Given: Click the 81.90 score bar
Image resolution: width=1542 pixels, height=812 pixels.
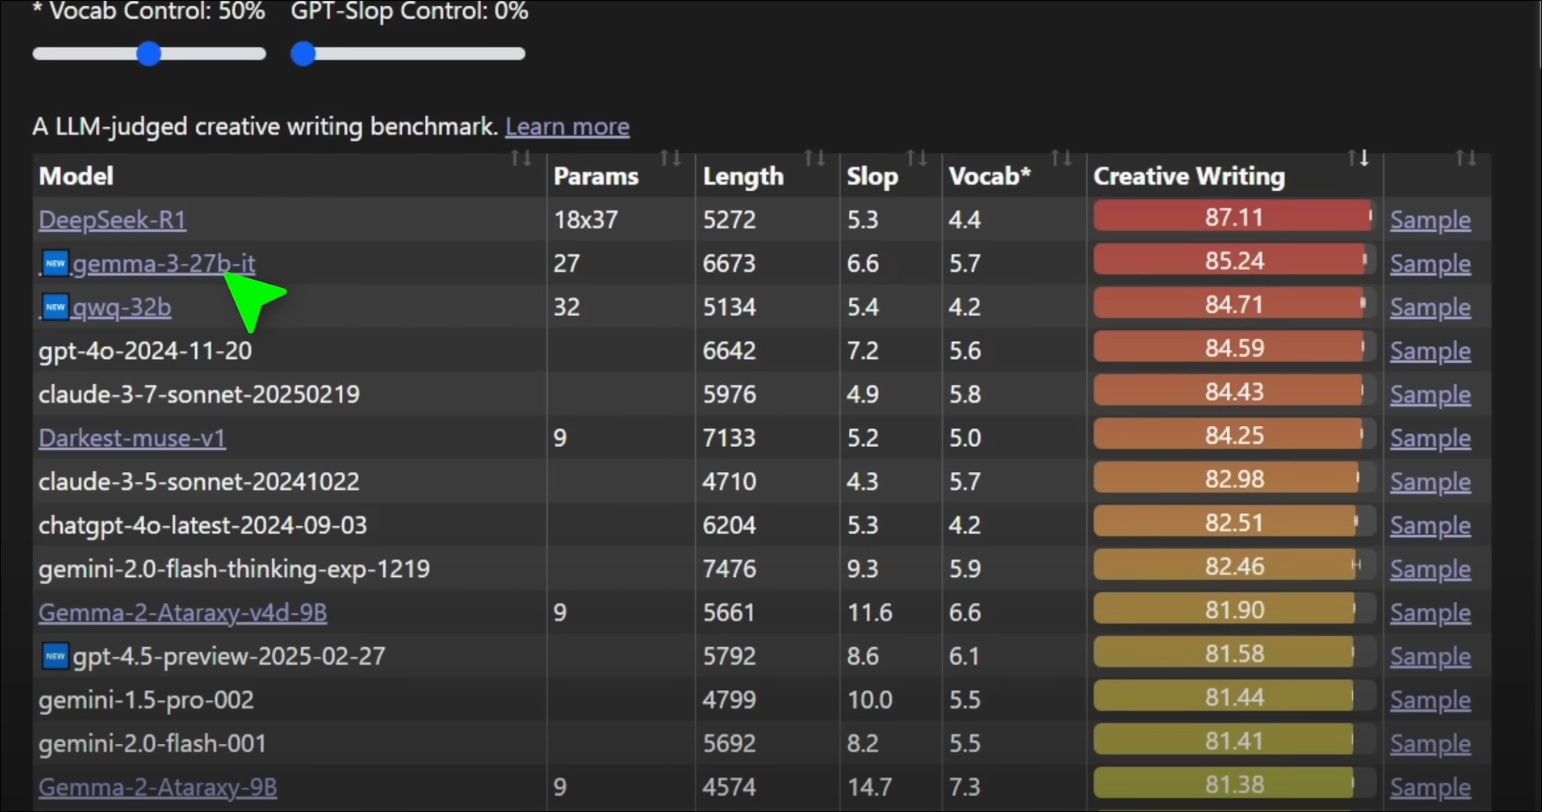Looking at the screenshot, I should tap(1234, 610).
